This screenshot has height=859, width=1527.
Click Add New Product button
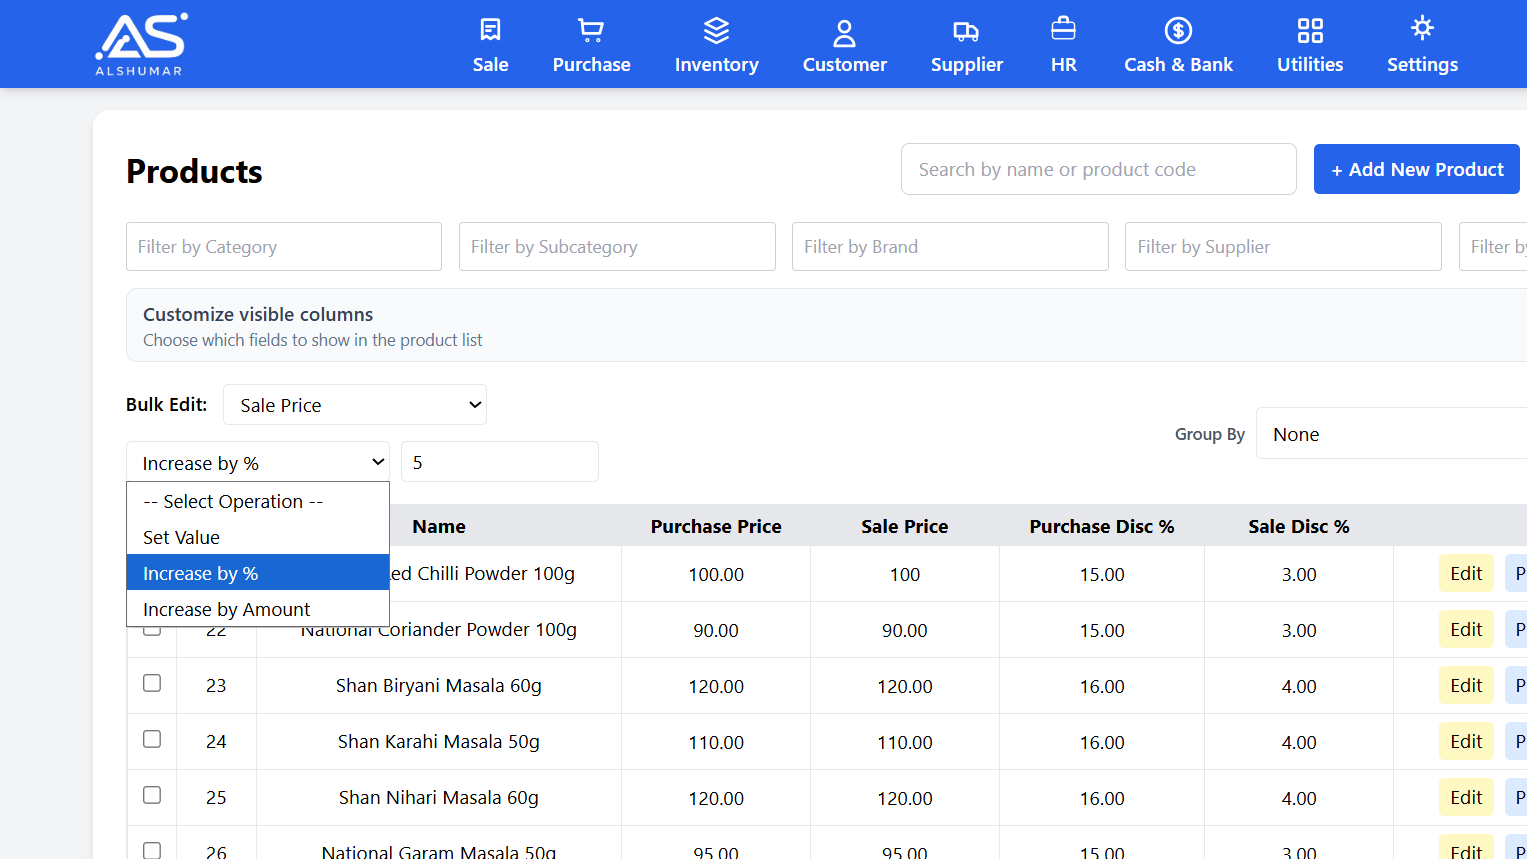coord(1416,168)
